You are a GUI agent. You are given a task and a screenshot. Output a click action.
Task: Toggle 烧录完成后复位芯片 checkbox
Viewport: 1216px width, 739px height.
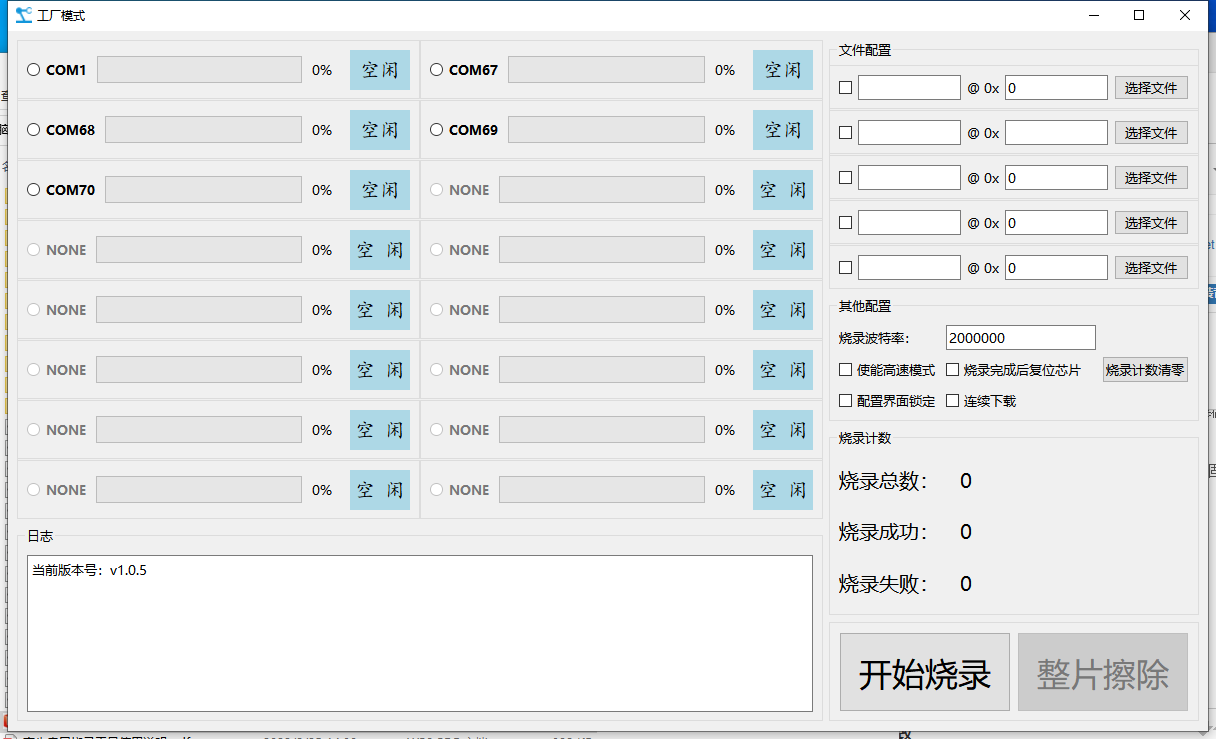coord(953,370)
